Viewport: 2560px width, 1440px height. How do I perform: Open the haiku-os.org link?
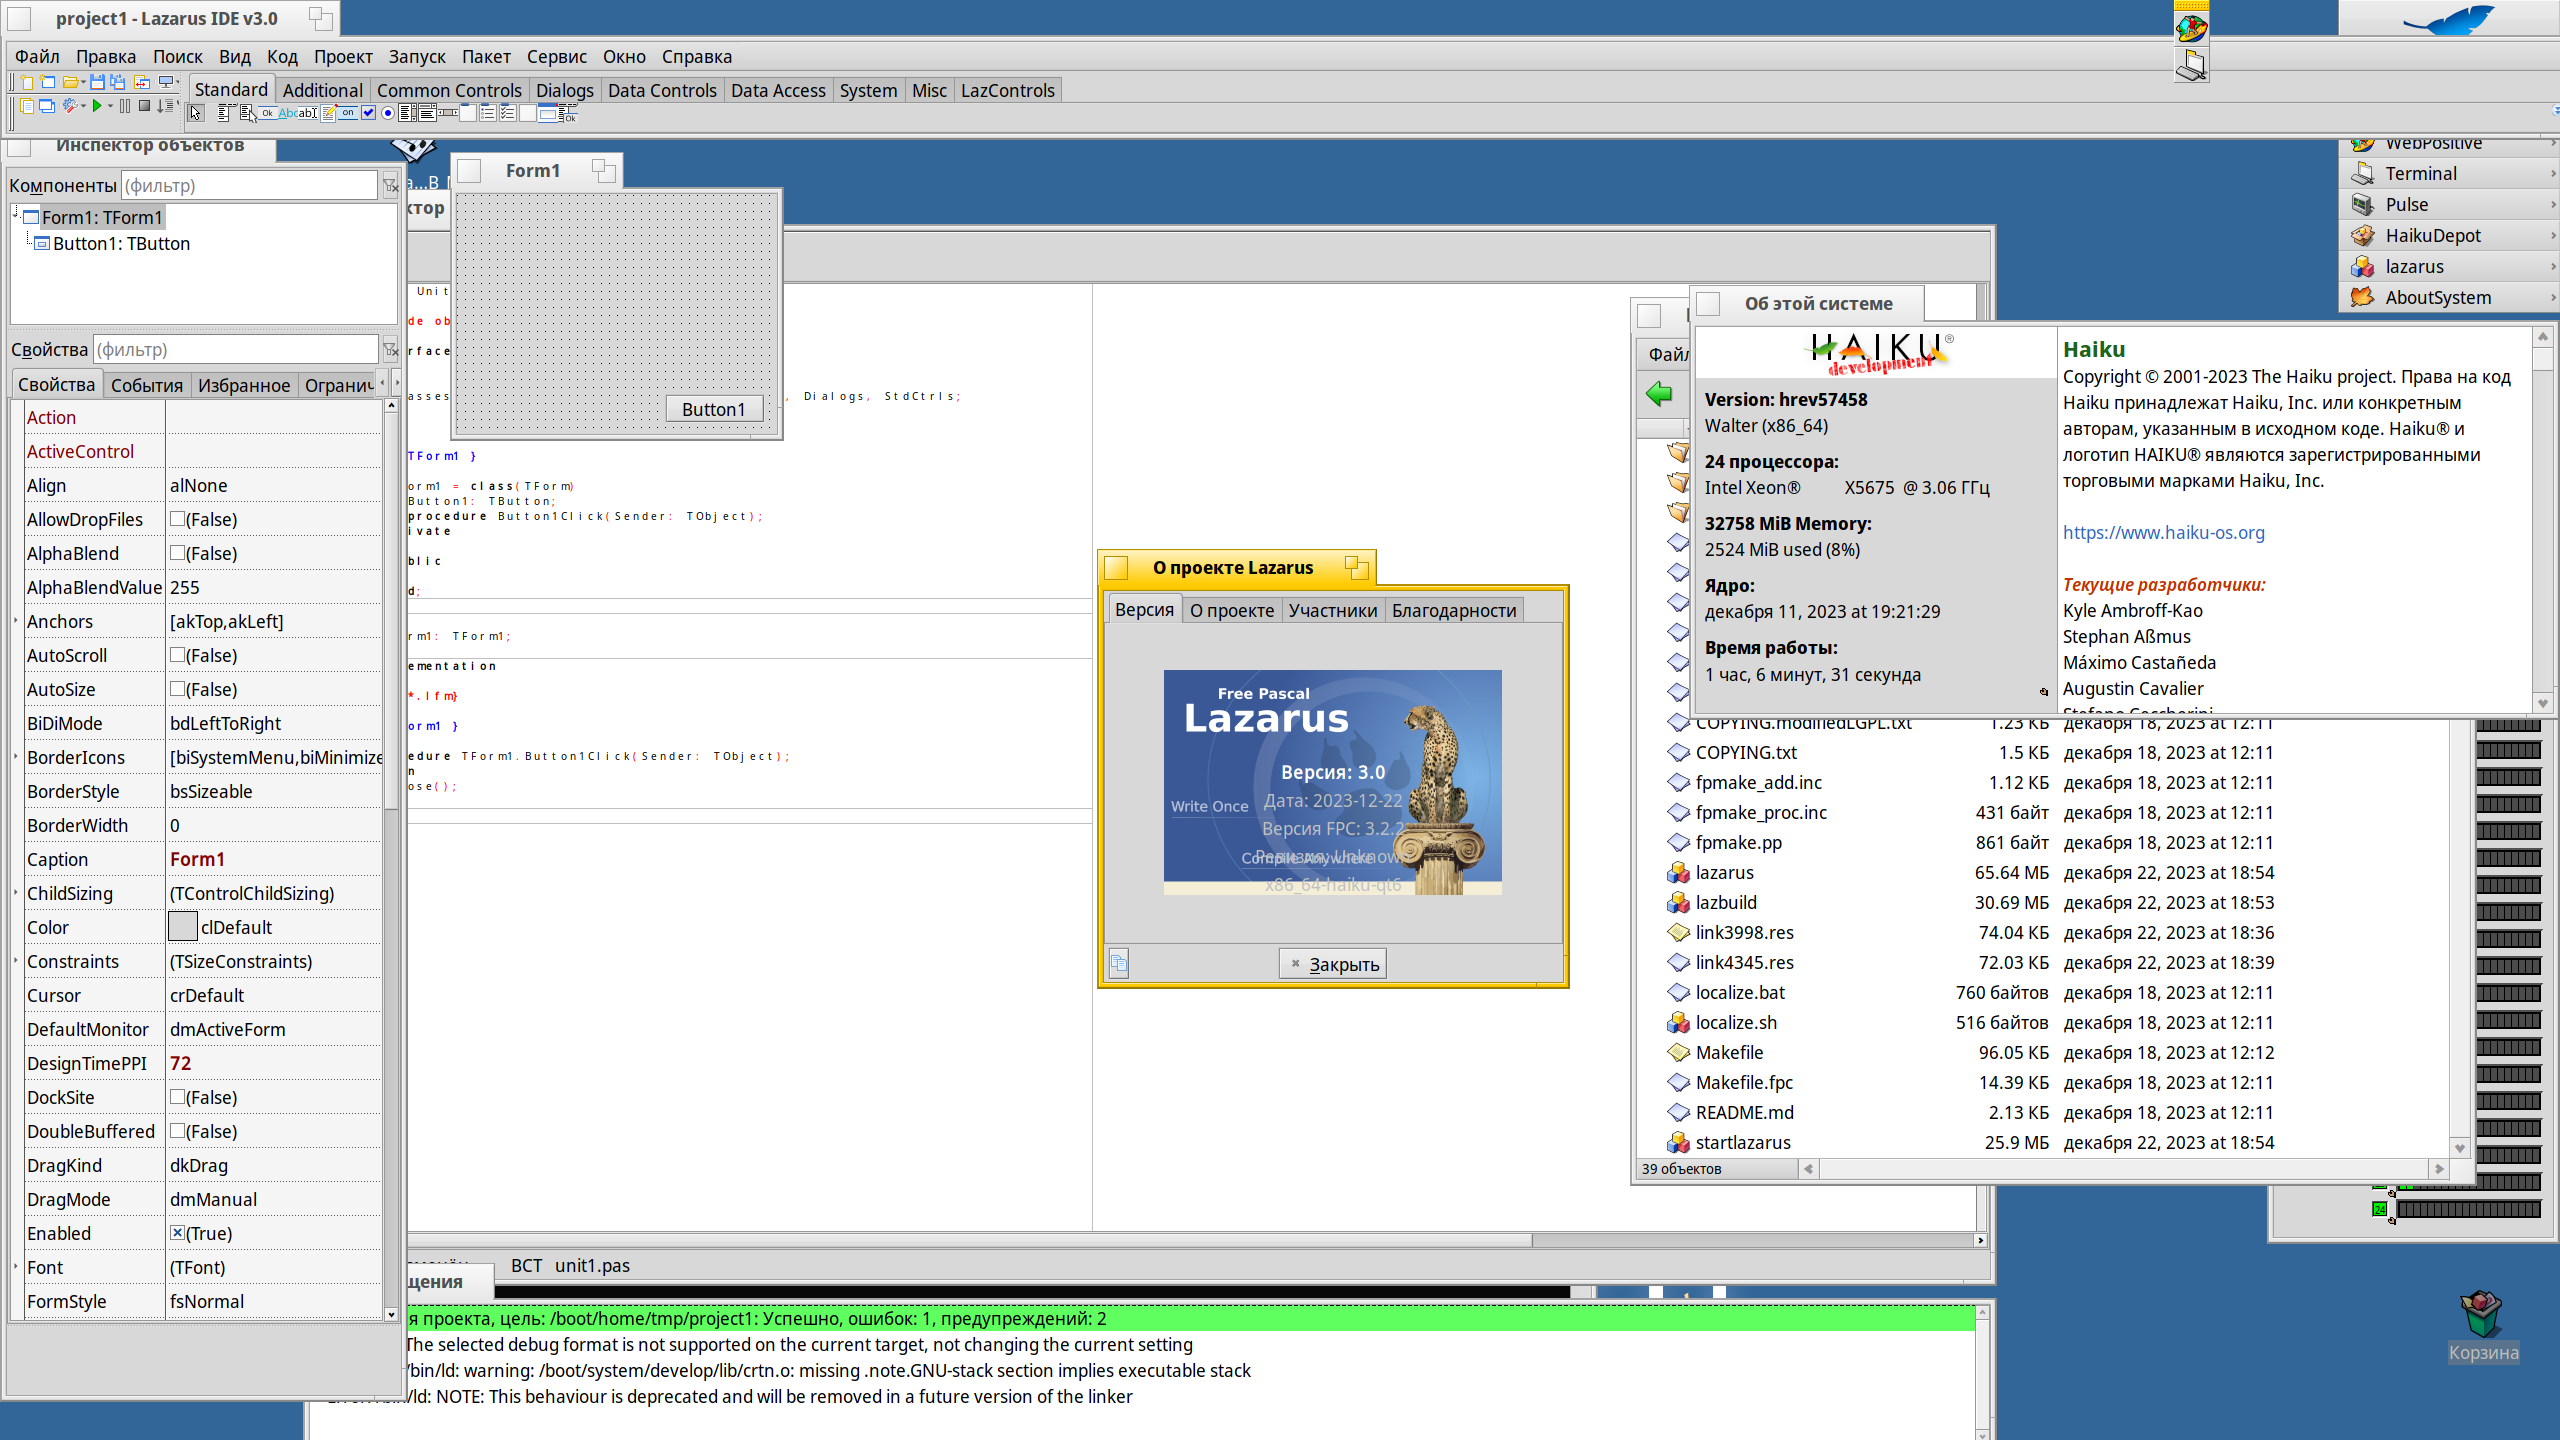pos(2163,532)
